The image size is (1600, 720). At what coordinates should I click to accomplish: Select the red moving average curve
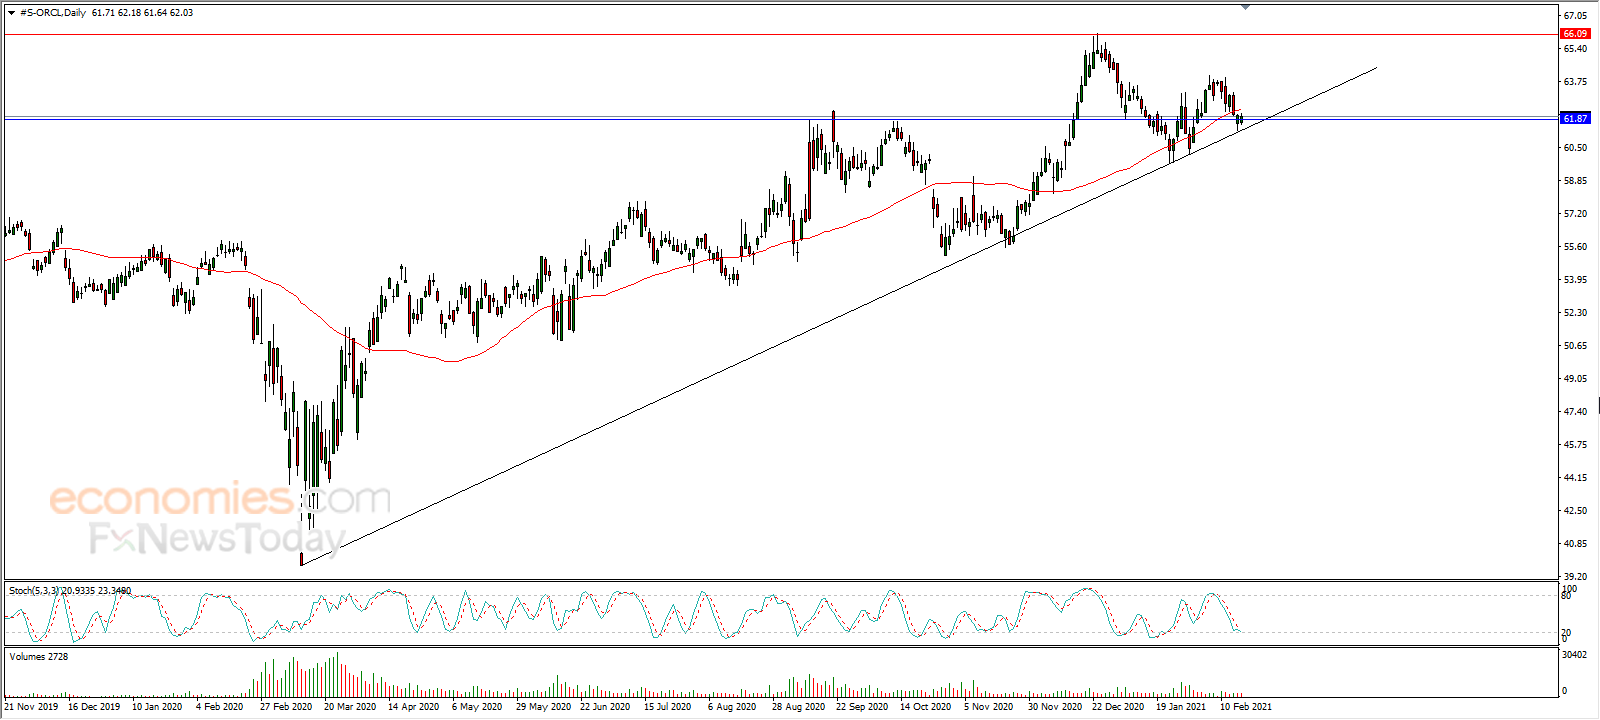pyautogui.click(x=450, y=360)
